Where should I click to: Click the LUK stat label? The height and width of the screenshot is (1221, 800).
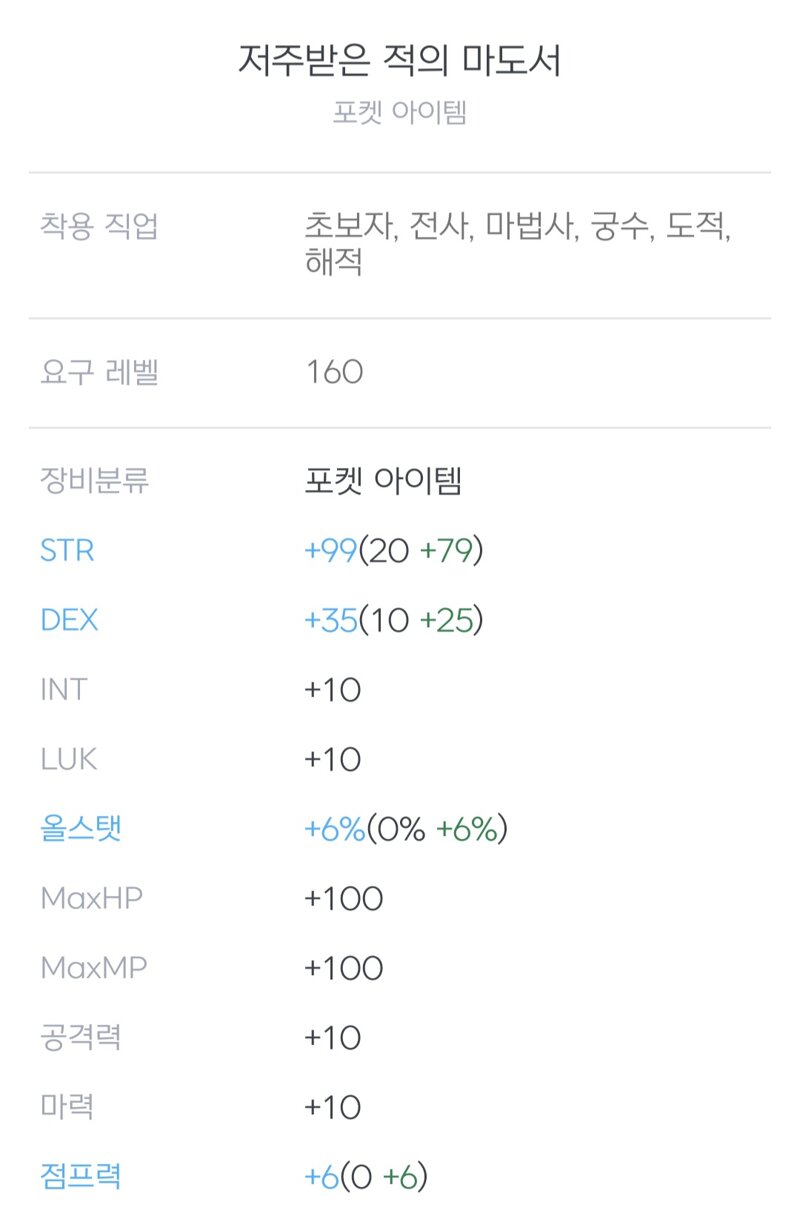[68, 760]
